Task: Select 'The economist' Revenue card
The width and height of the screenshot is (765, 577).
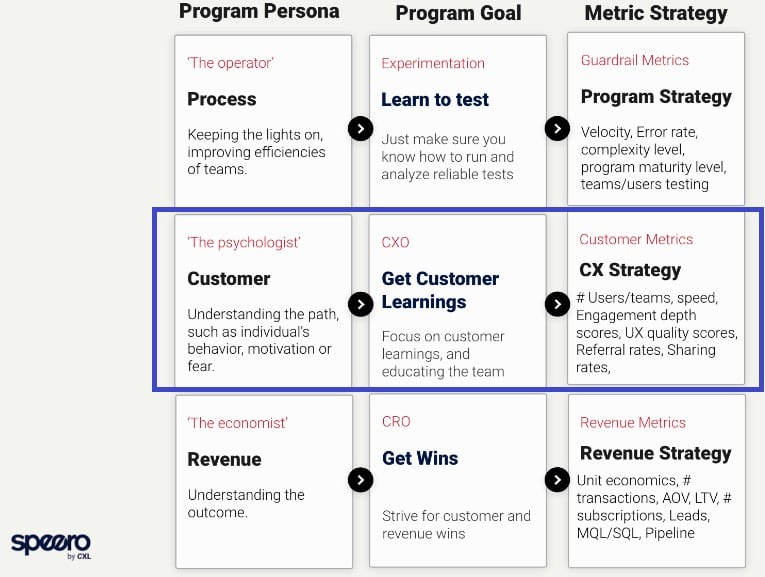Action: pyautogui.click(x=264, y=482)
